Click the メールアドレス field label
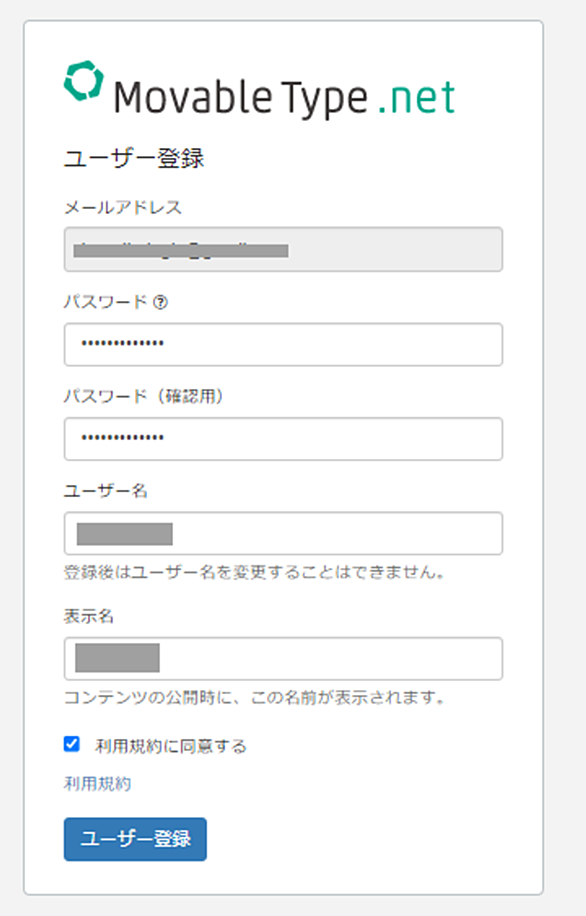Screen dimensions: 586x916 click(x=123, y=207)
